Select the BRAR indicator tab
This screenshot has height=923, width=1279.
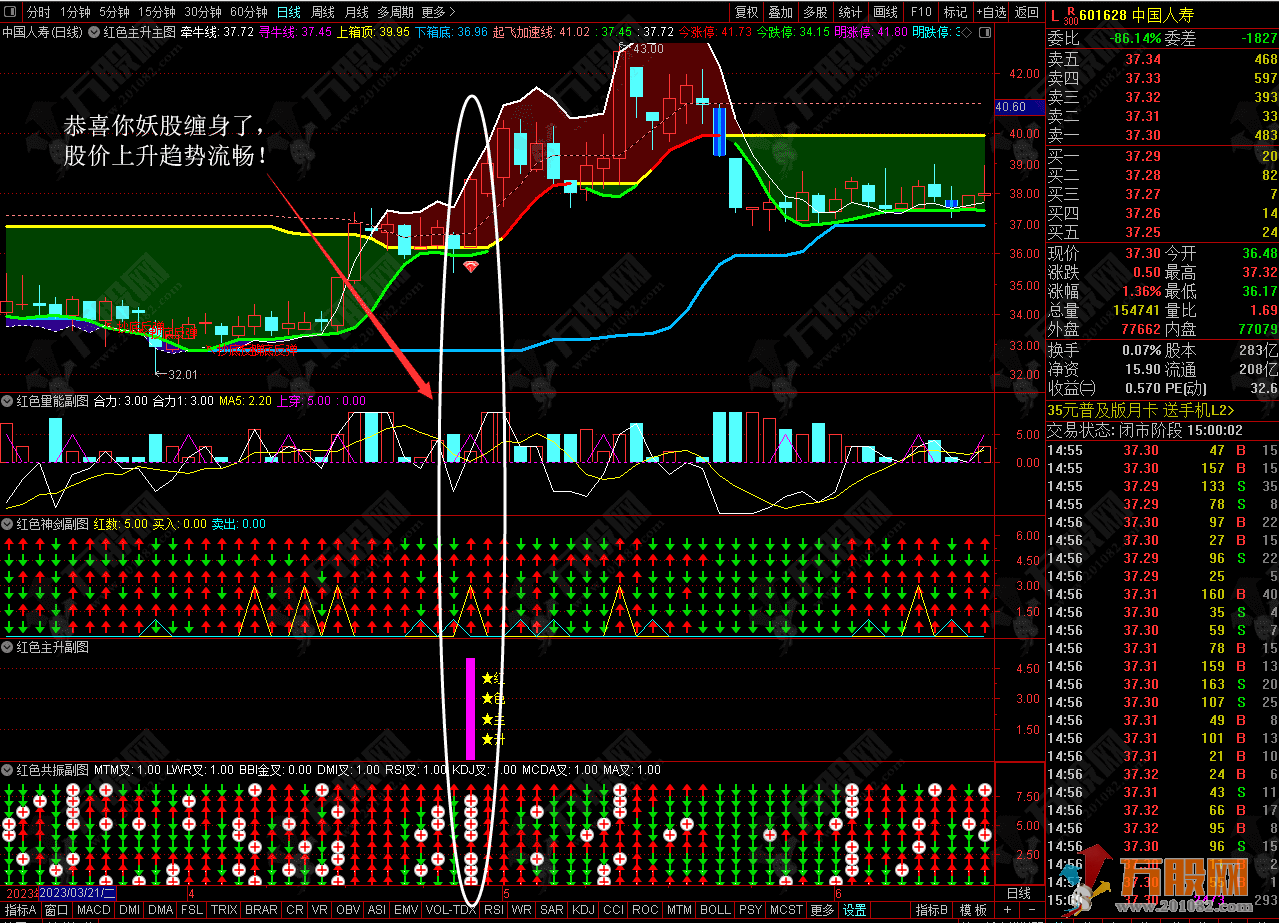click(x=261, y=911)
